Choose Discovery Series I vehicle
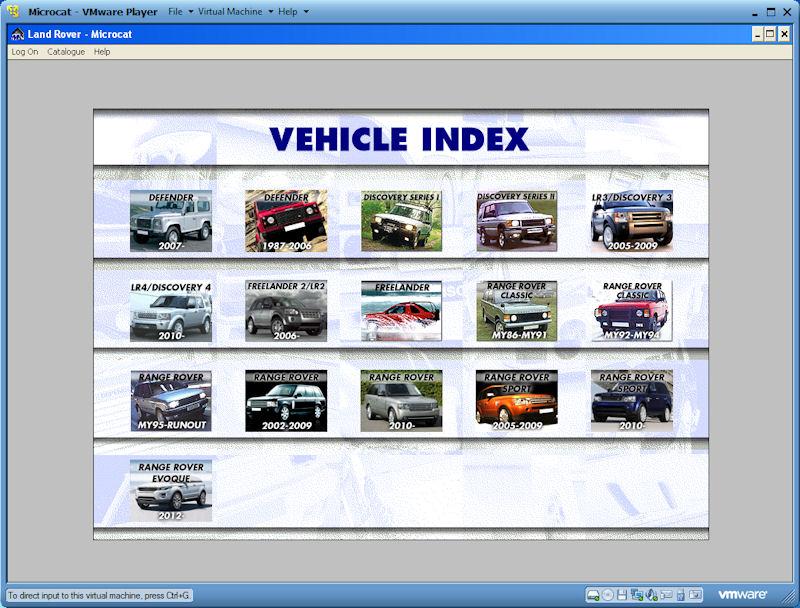This screenshot has height=608, width=800. tap(401, 221)
